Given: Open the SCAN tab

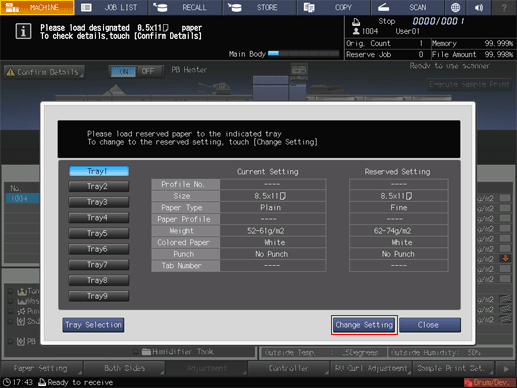Looking at the screenshot, I should click(x=407, y=7).
